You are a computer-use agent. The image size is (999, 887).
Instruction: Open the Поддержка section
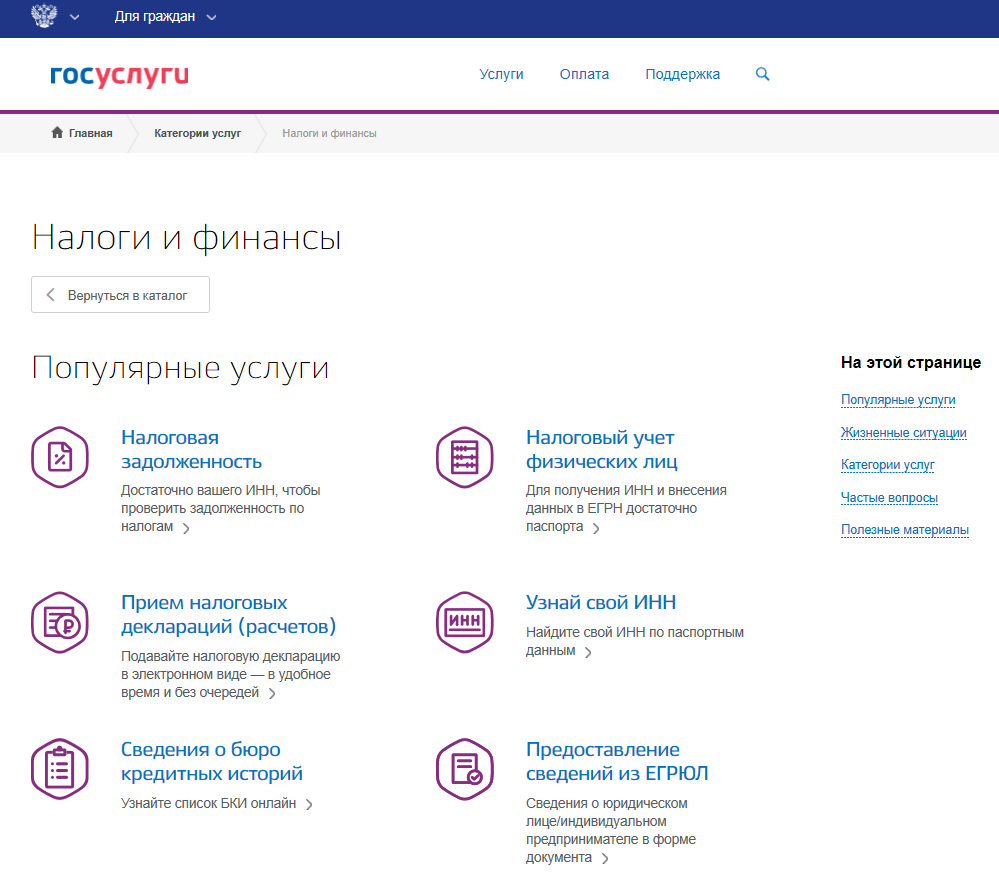pyautogui.click(x=682, y=74)
